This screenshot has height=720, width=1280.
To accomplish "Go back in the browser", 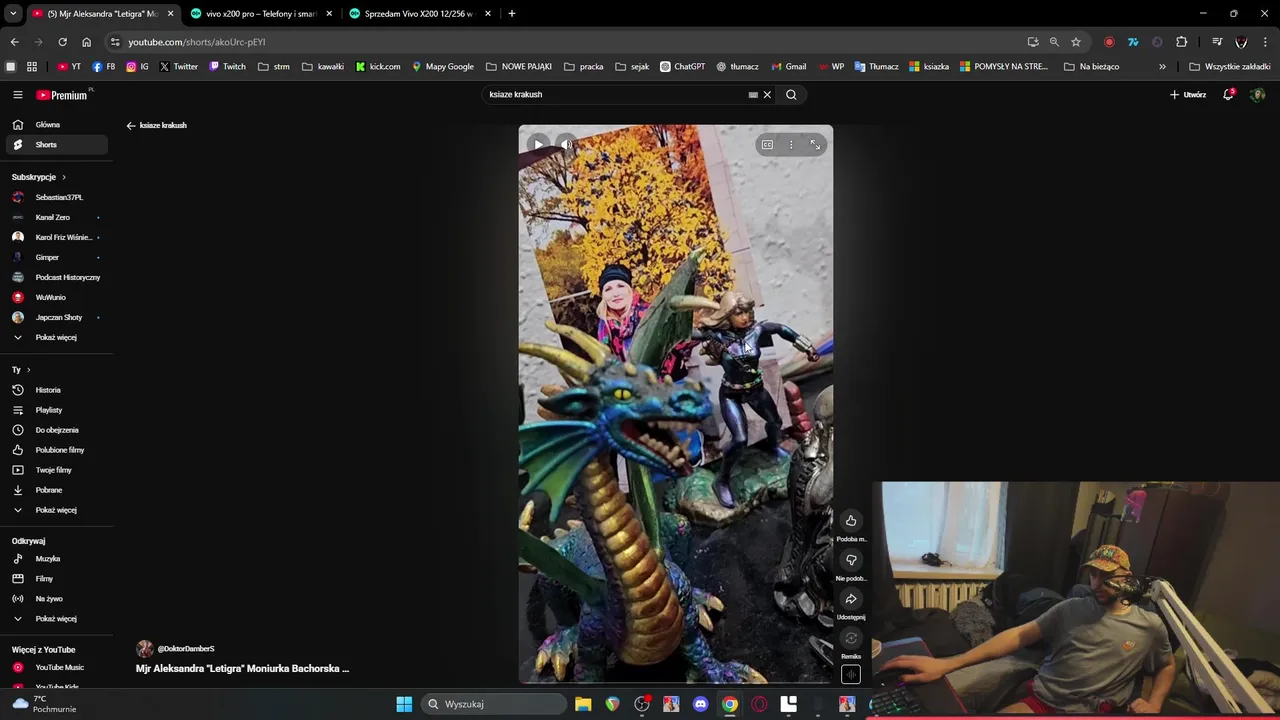I will point(14,42).
